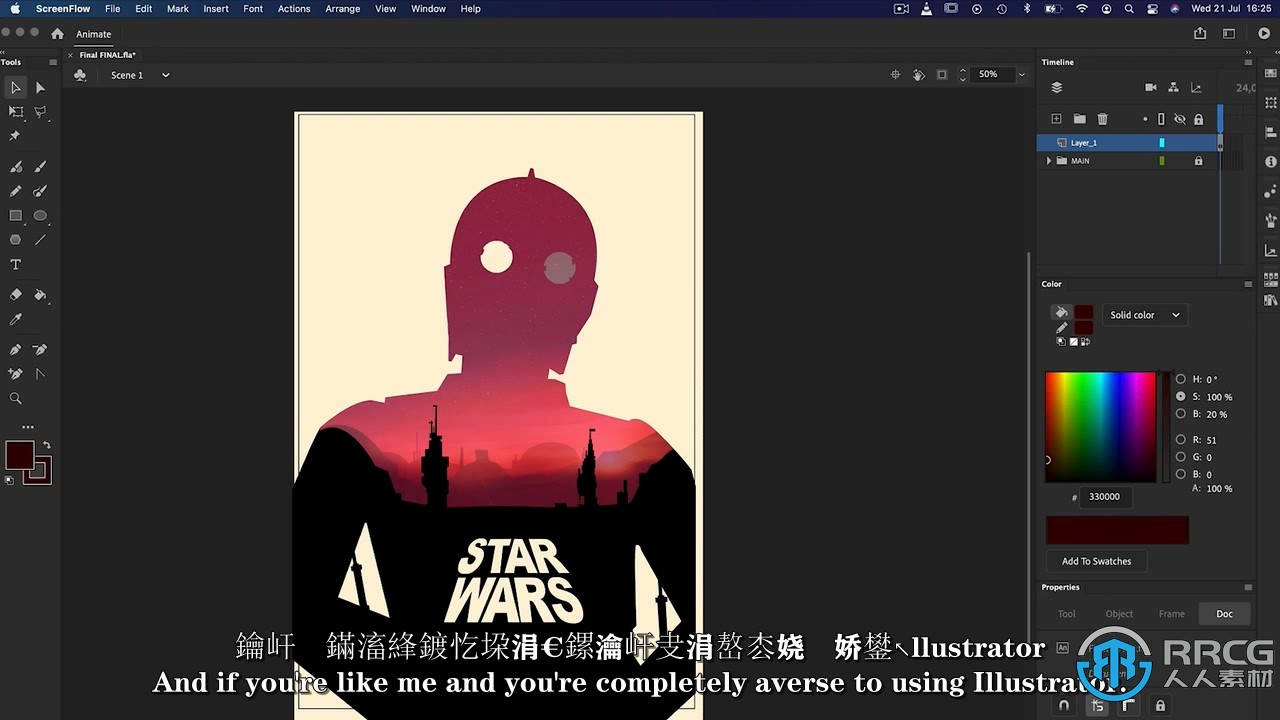1280x720 pixels.
Task: Open the Final FINAL.fla document tab
Action: [107, 55]
